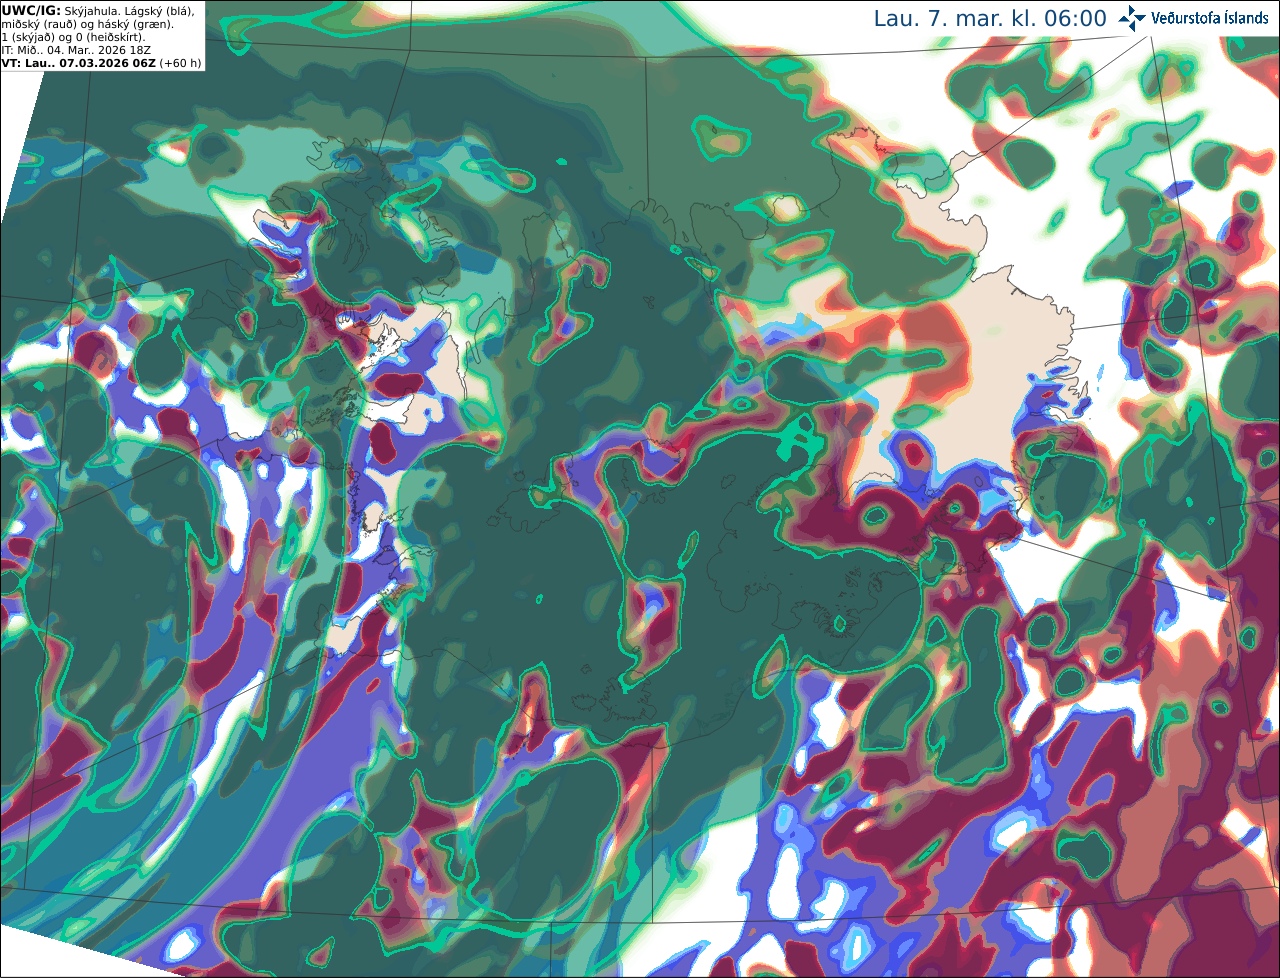Viewport: 1280px width, 978px height.
Task: Click the '1 (skýjað) og 0 (heiðskírt).' legend line
Action: click(74, 37)
